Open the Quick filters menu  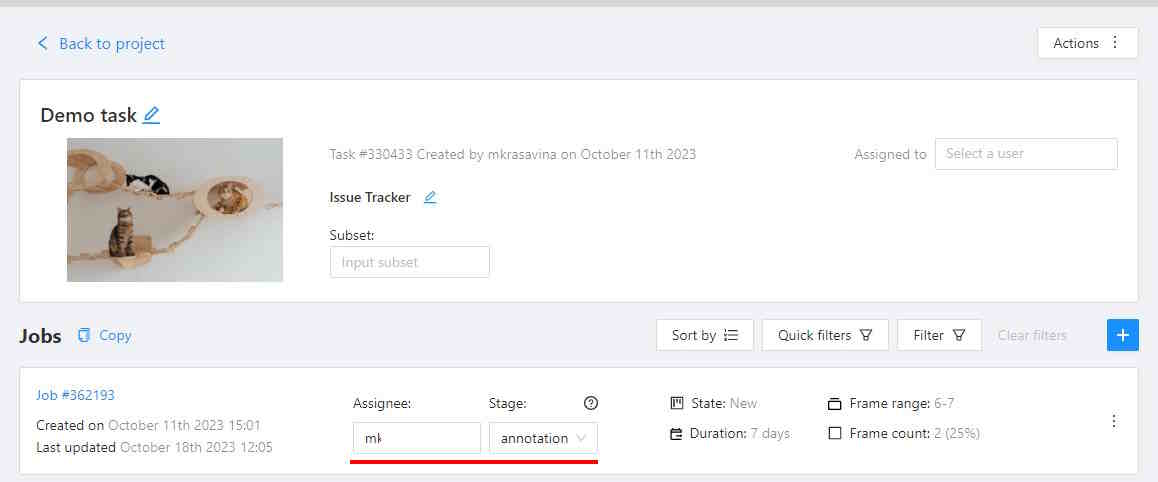(x=824, y=335)
